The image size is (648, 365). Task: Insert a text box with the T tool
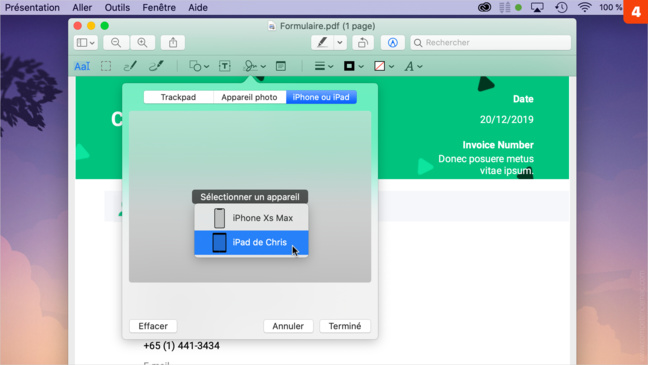[x=224, y=66]
